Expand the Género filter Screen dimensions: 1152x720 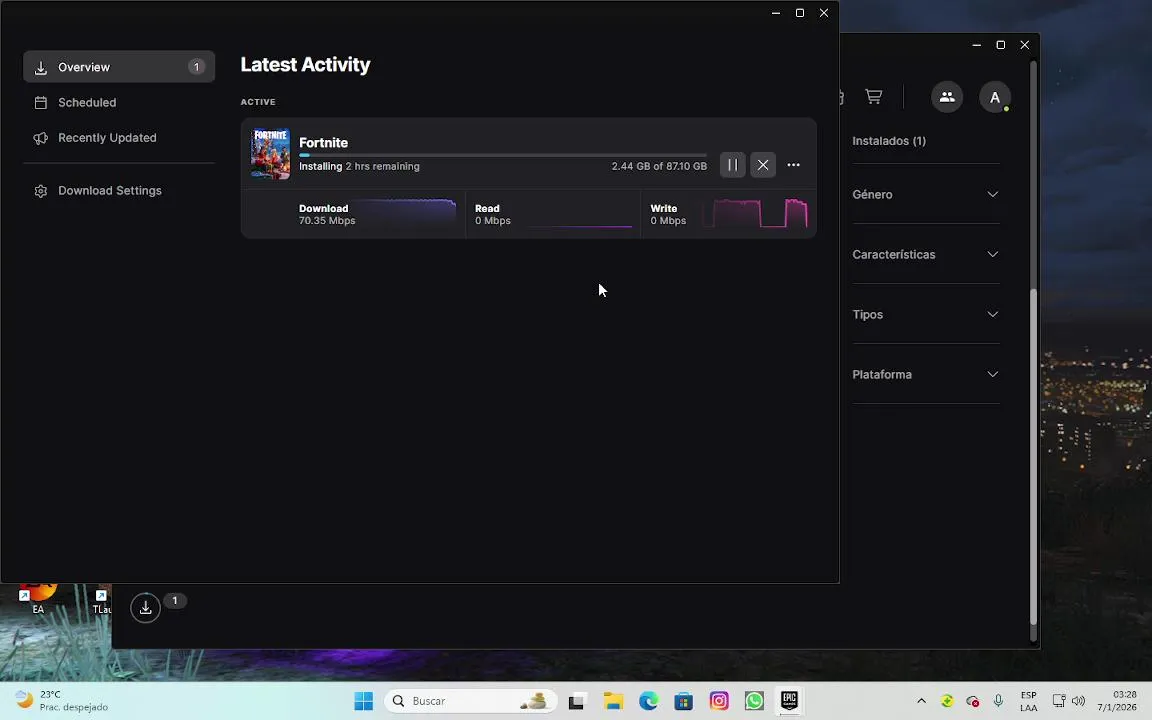coord(926,194)
